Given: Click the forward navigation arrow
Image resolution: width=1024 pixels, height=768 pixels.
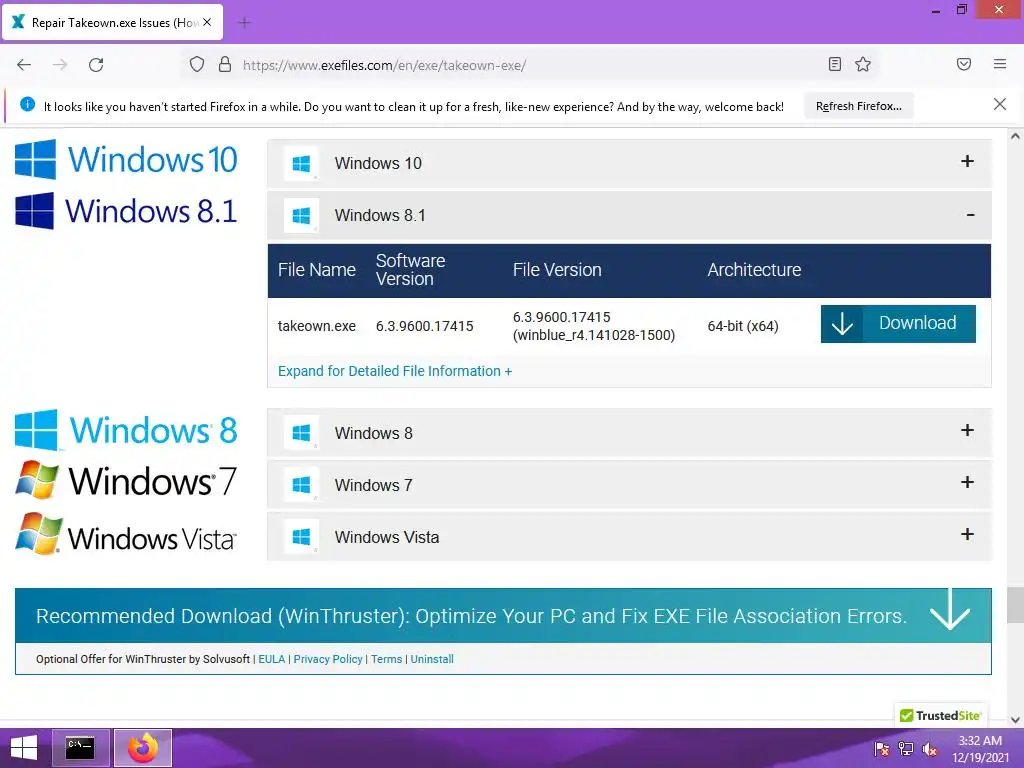Looking at the screenshot, I should pyautogui.click(x=60, y=65).
